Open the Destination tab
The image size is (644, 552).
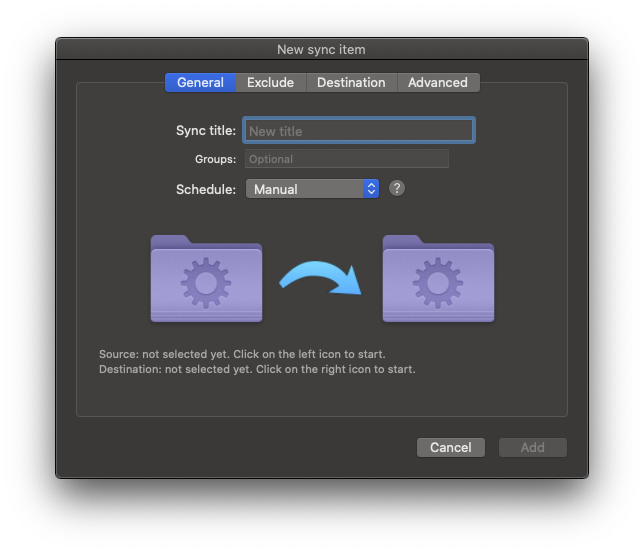352,83
